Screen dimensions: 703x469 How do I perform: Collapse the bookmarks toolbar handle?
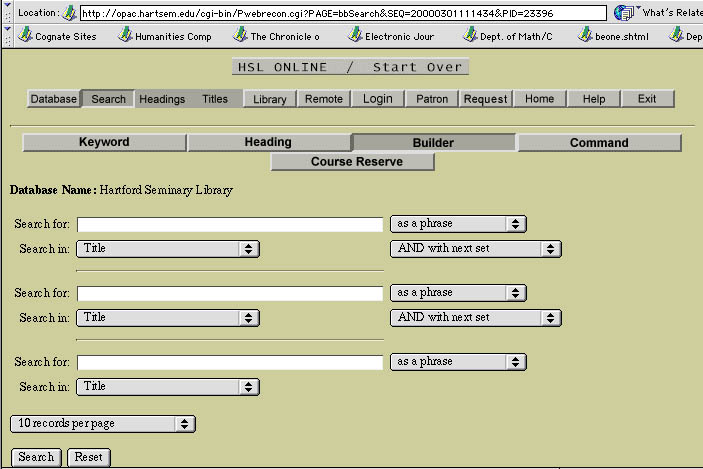[x=7, y=36]
